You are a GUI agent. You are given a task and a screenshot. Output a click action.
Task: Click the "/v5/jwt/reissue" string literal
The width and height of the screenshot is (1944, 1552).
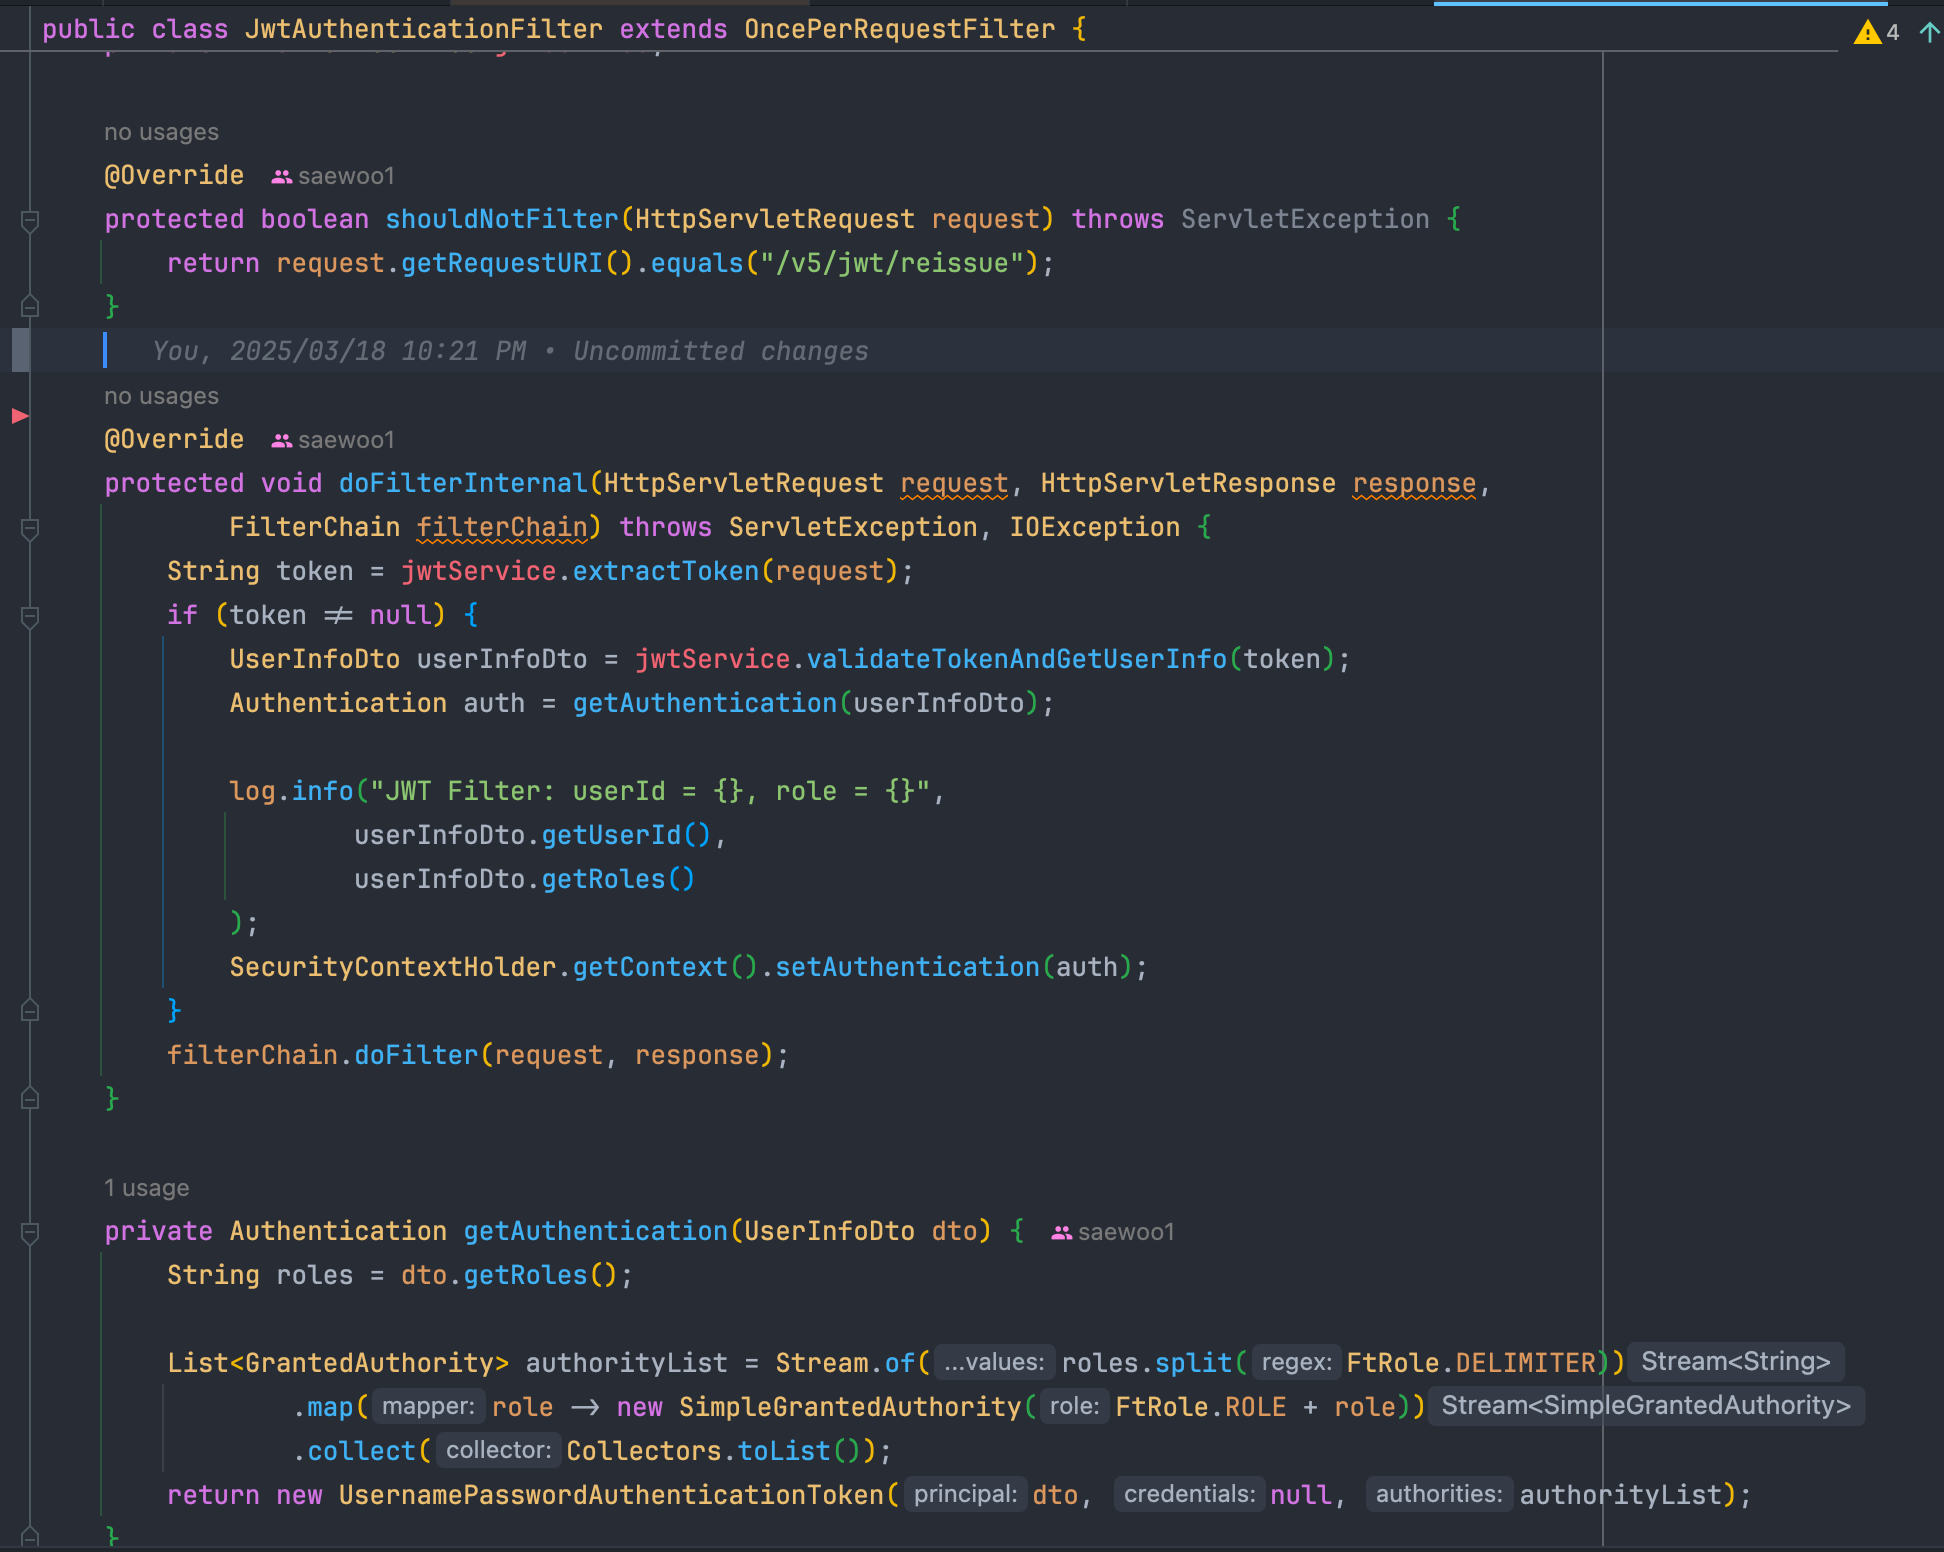pos(892,263)
